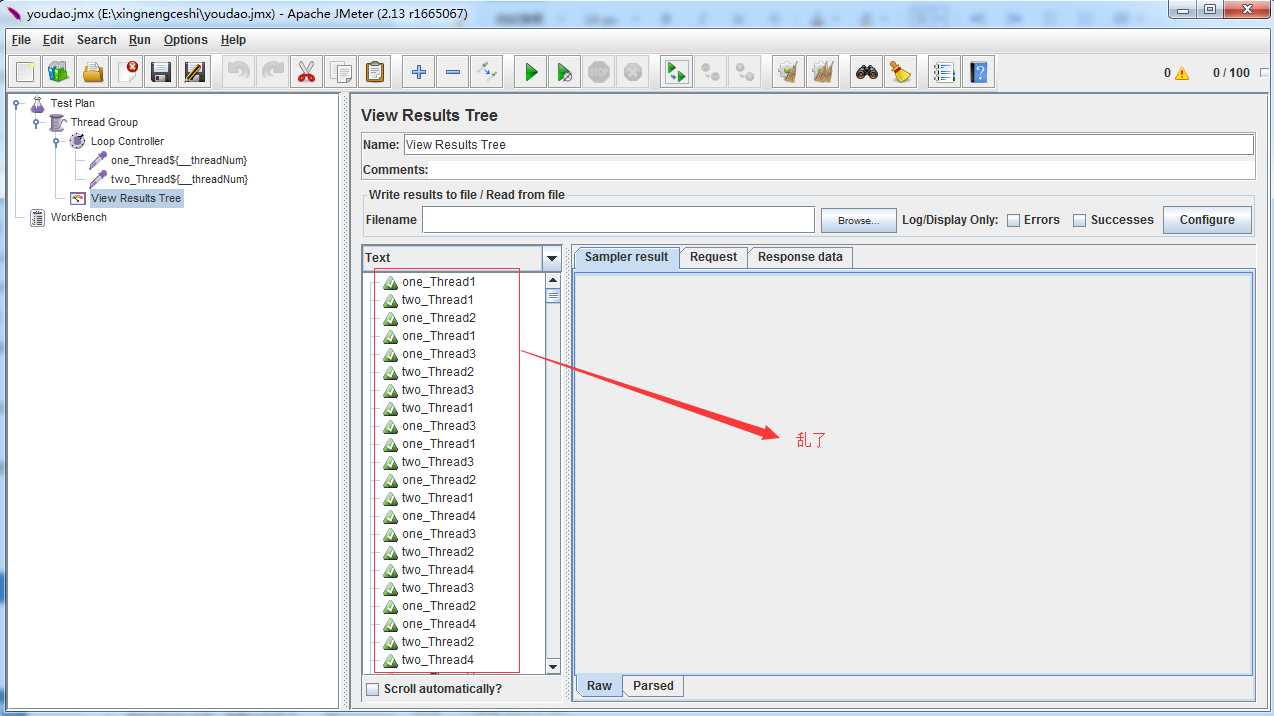Create a new test plan with New icon
Screen dimensions: 1274x716
point(25,72)
